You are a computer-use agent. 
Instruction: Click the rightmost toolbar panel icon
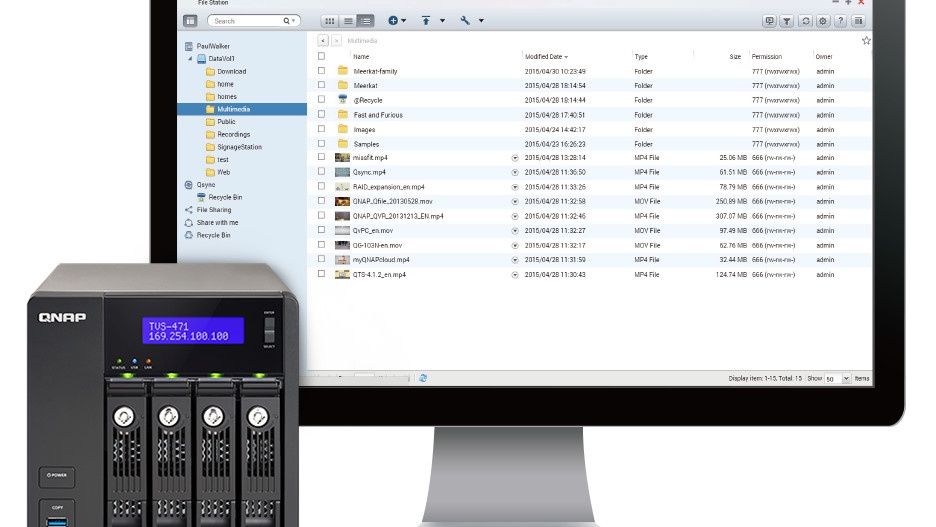pyautogui.click(x=858, y=21)
